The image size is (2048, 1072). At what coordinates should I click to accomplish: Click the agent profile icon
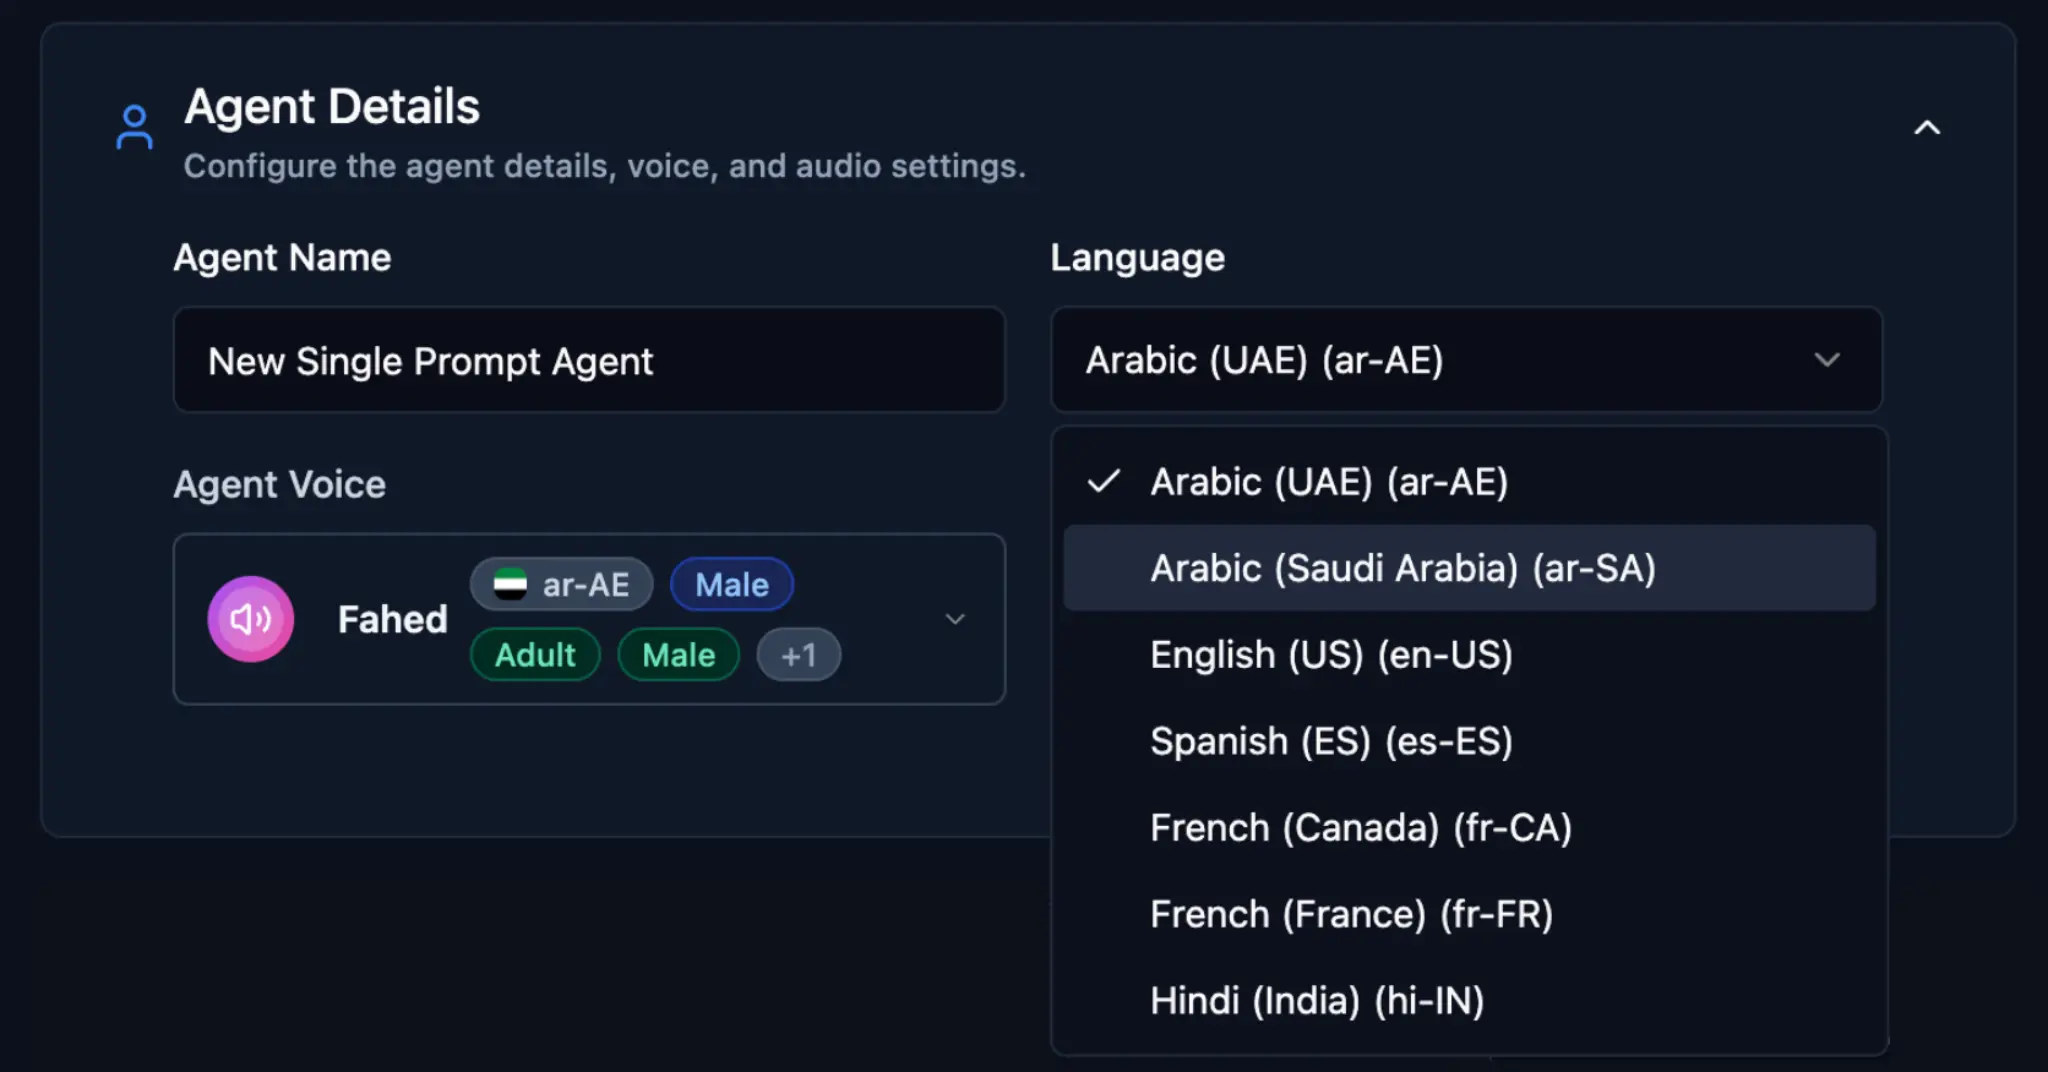tap(134, 127)
